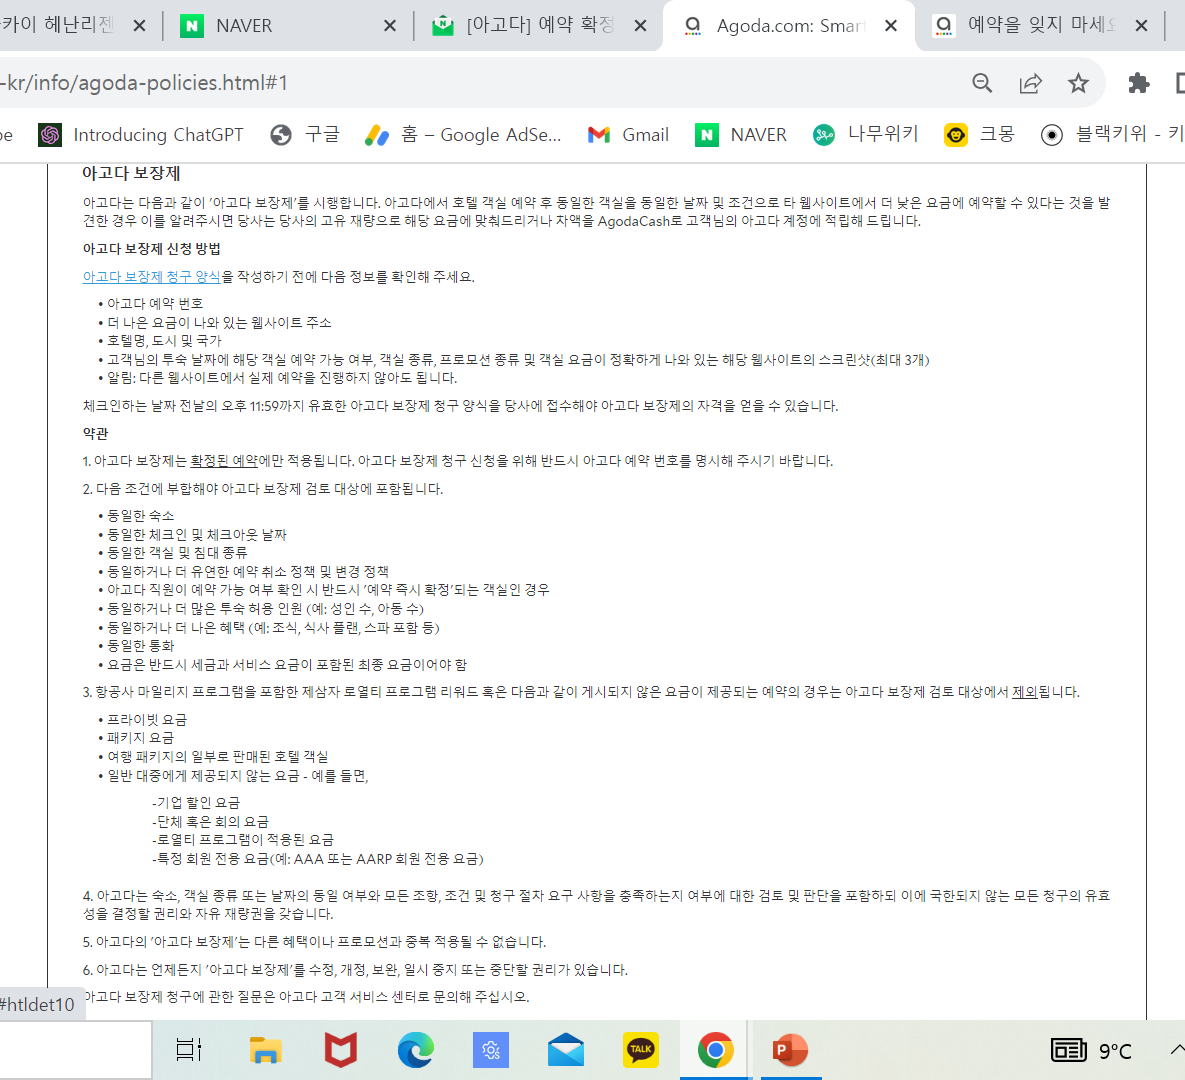Click the NAVER tab green N favicon

pos(192,26)
